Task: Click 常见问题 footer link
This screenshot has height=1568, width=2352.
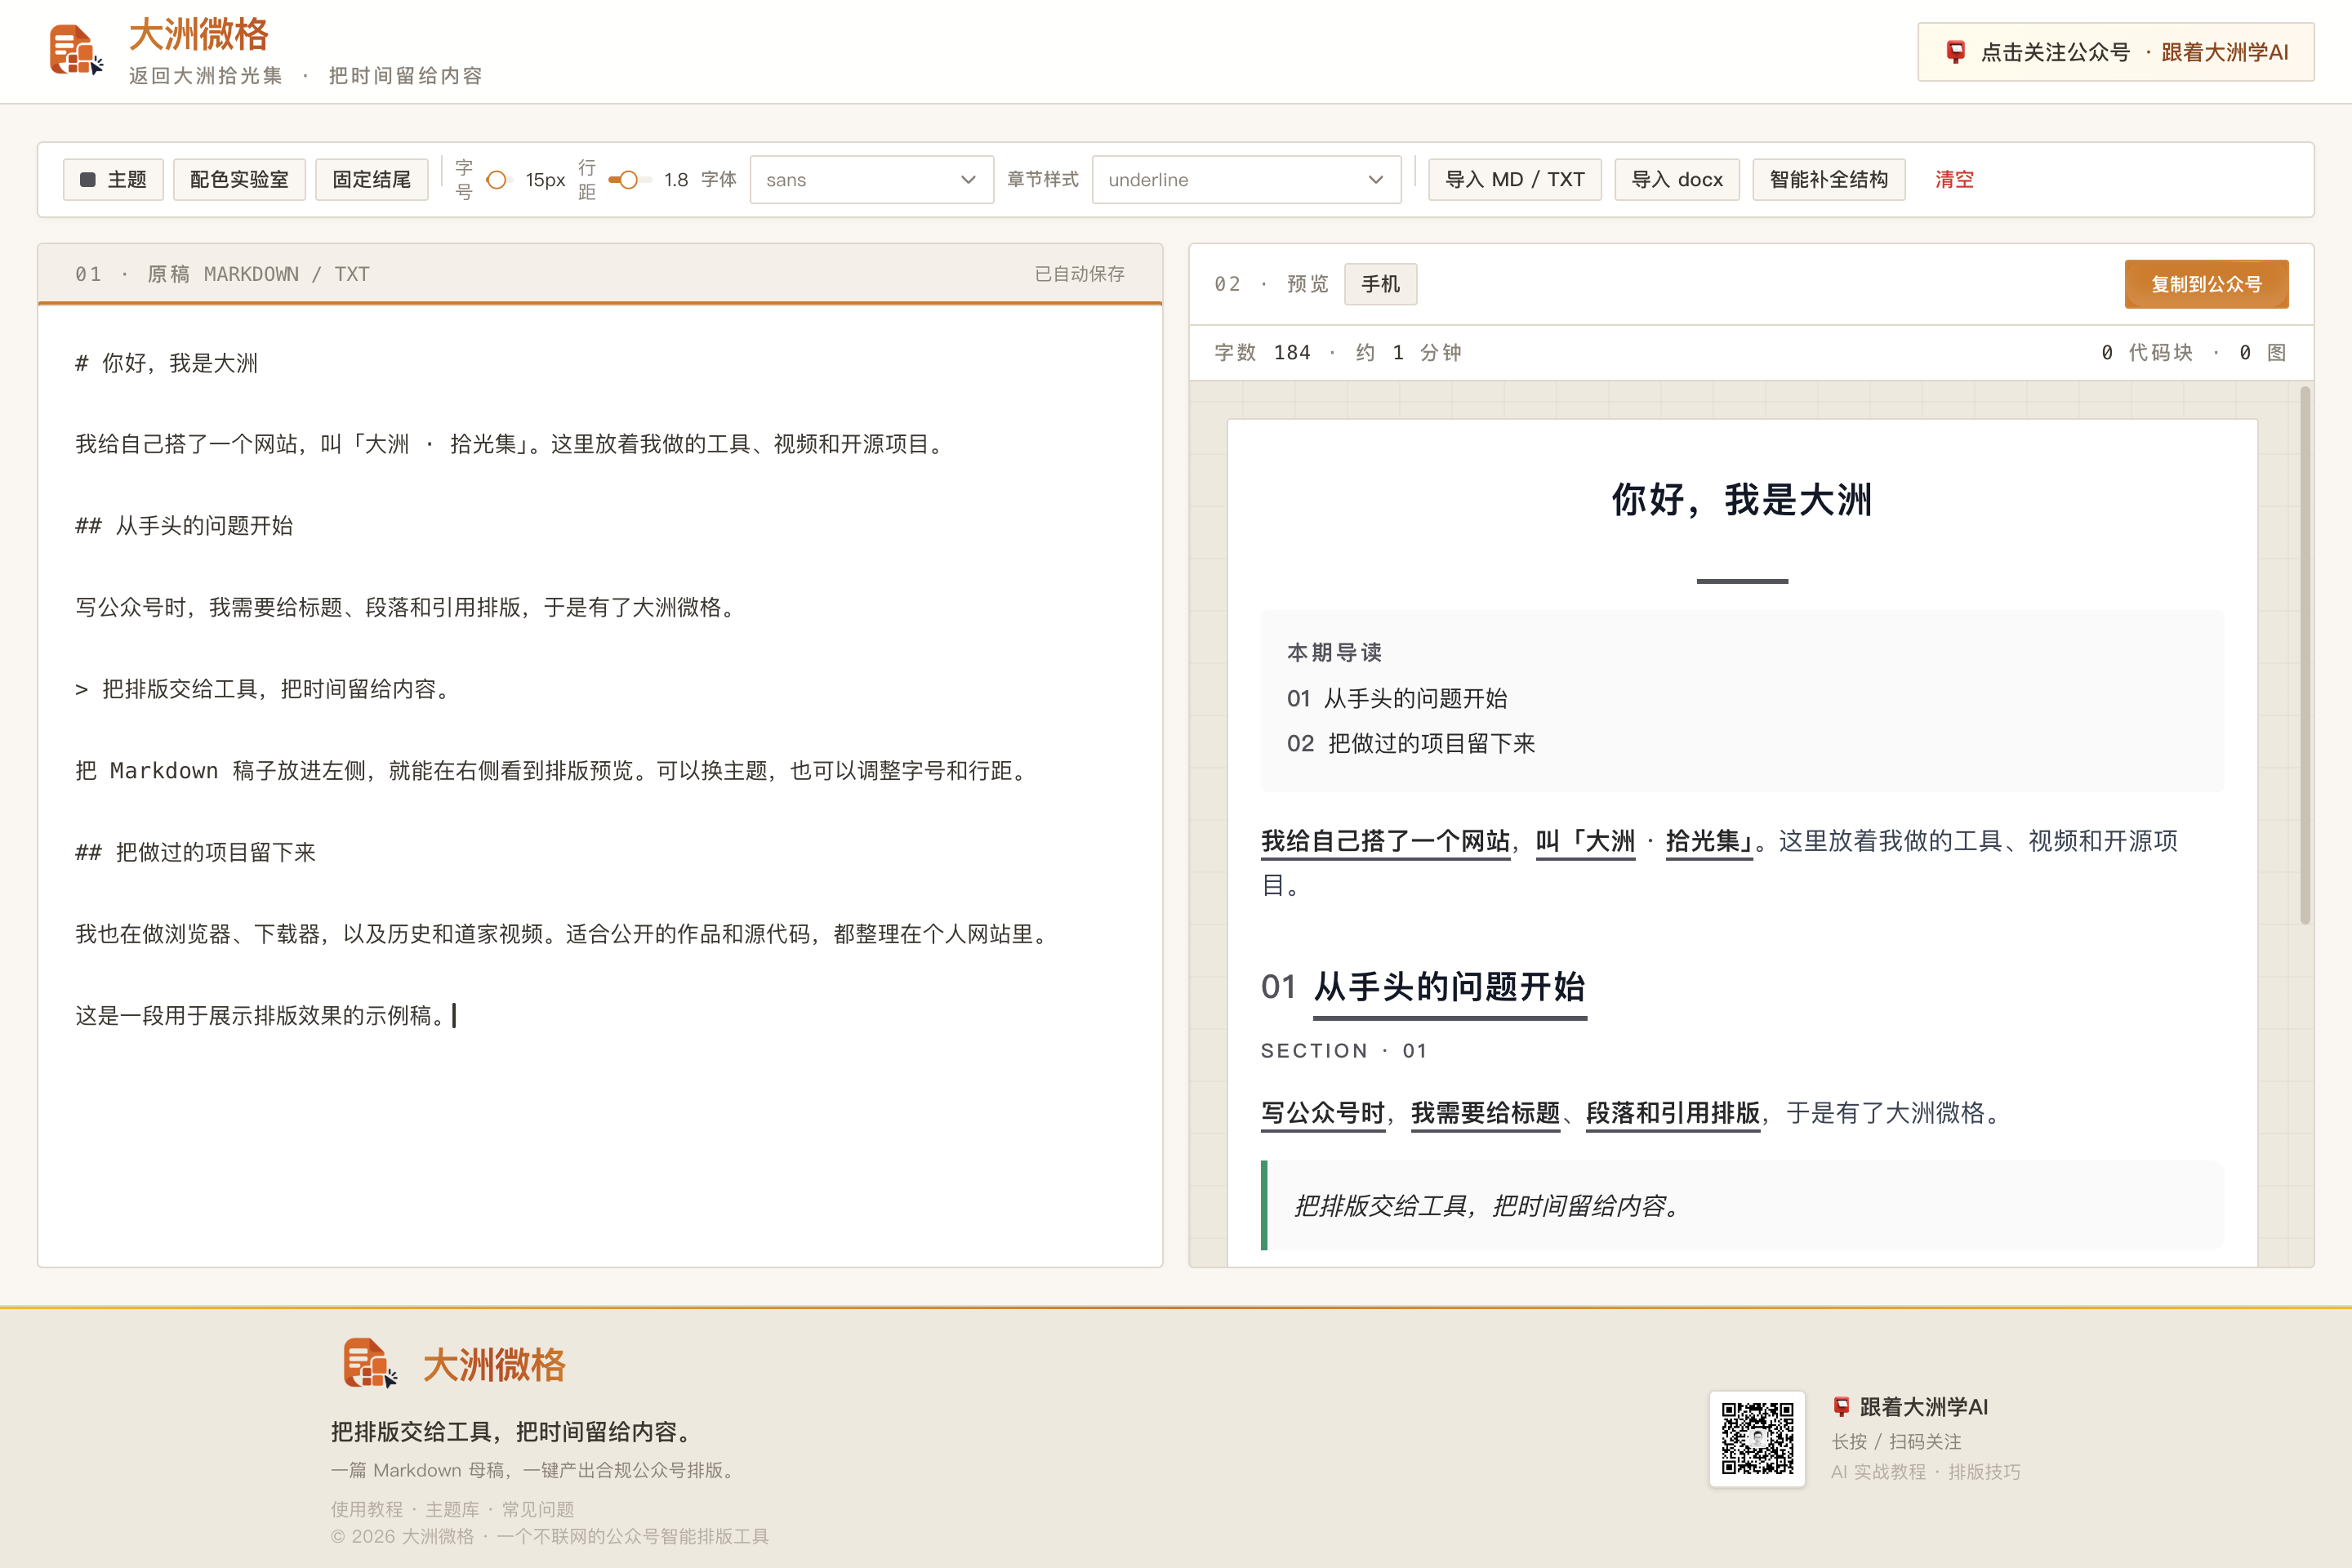Action: 538,1509
